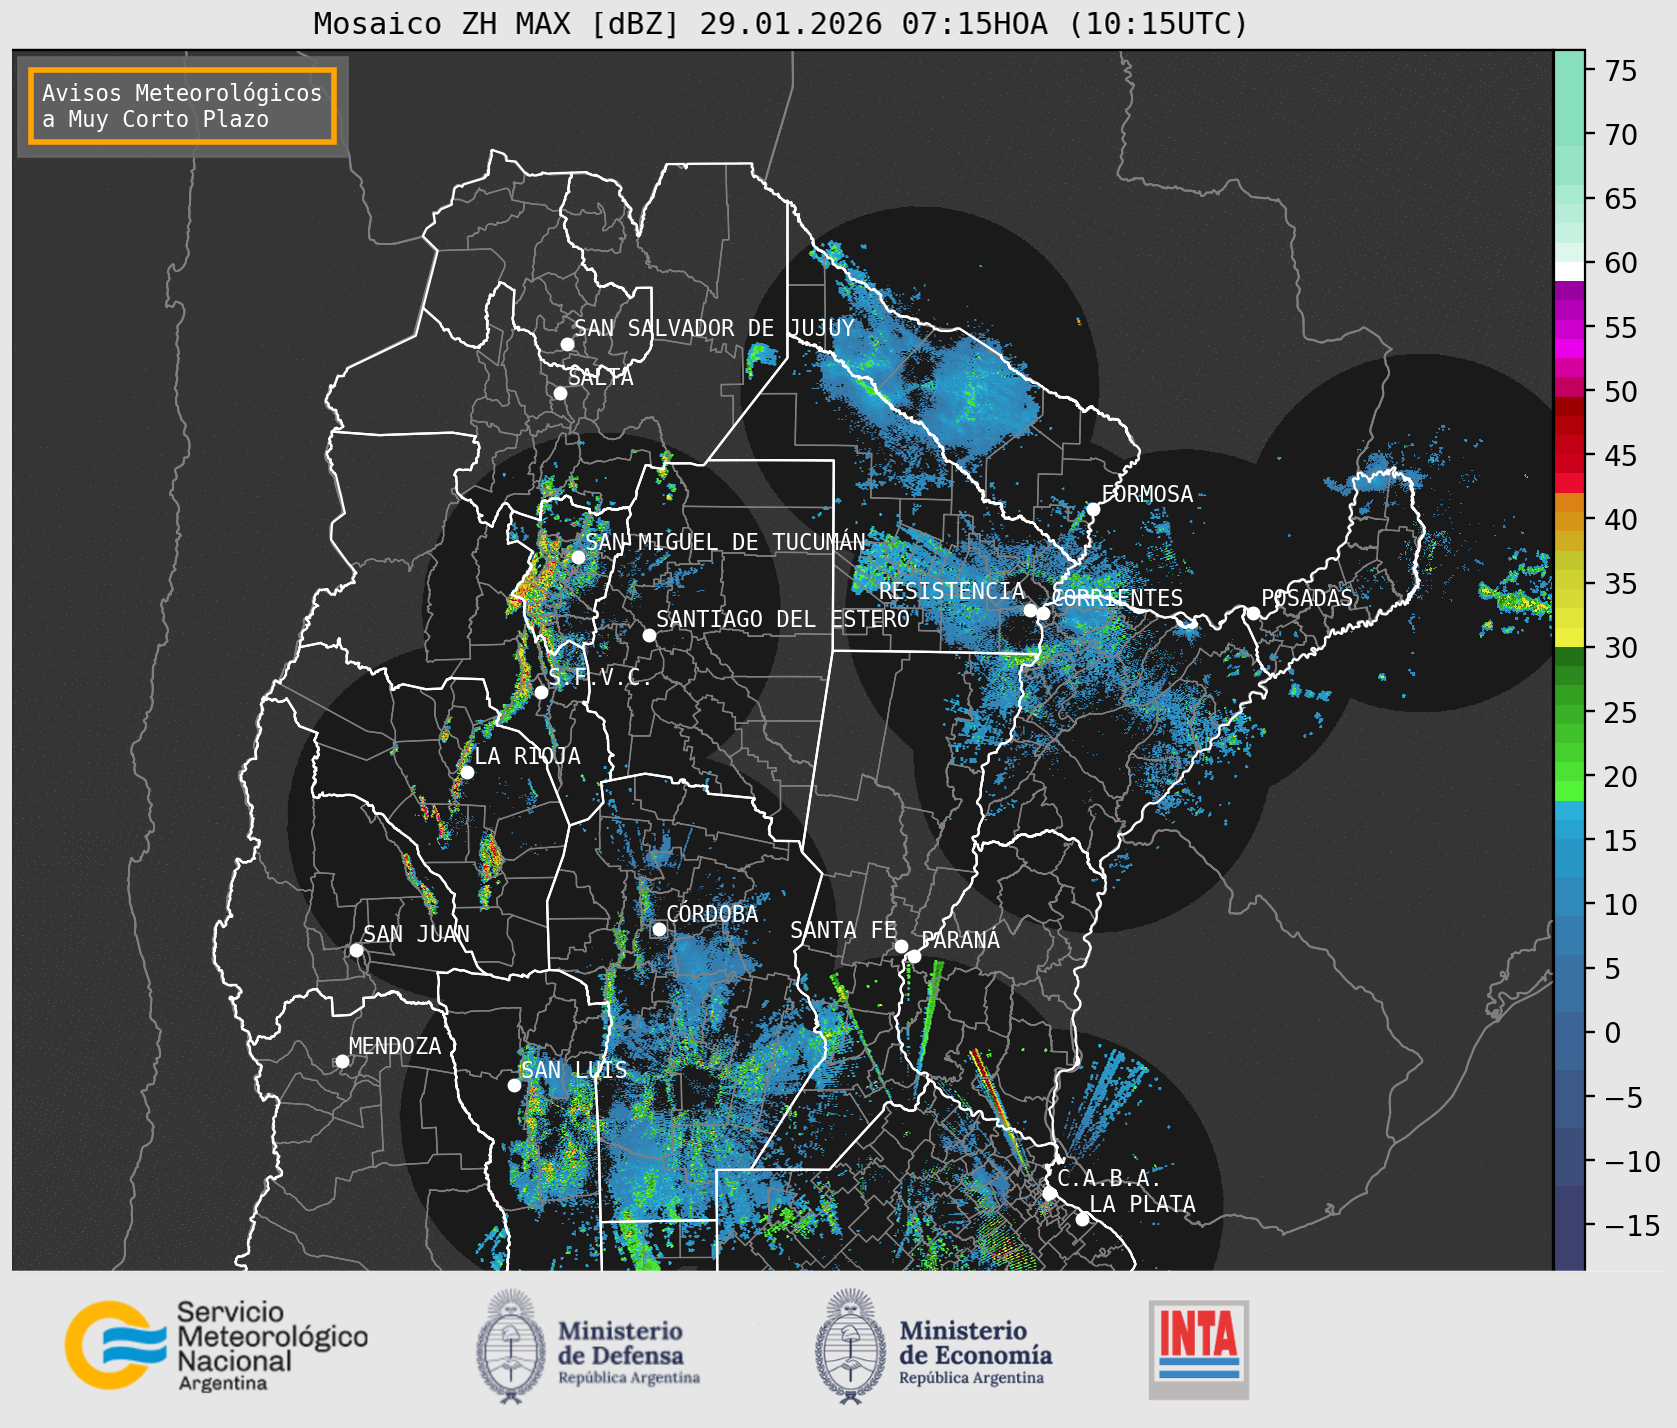Click the MENDOZA map label
The height and width of the screenshot is (1428, 1677).
pos(395,1046)
